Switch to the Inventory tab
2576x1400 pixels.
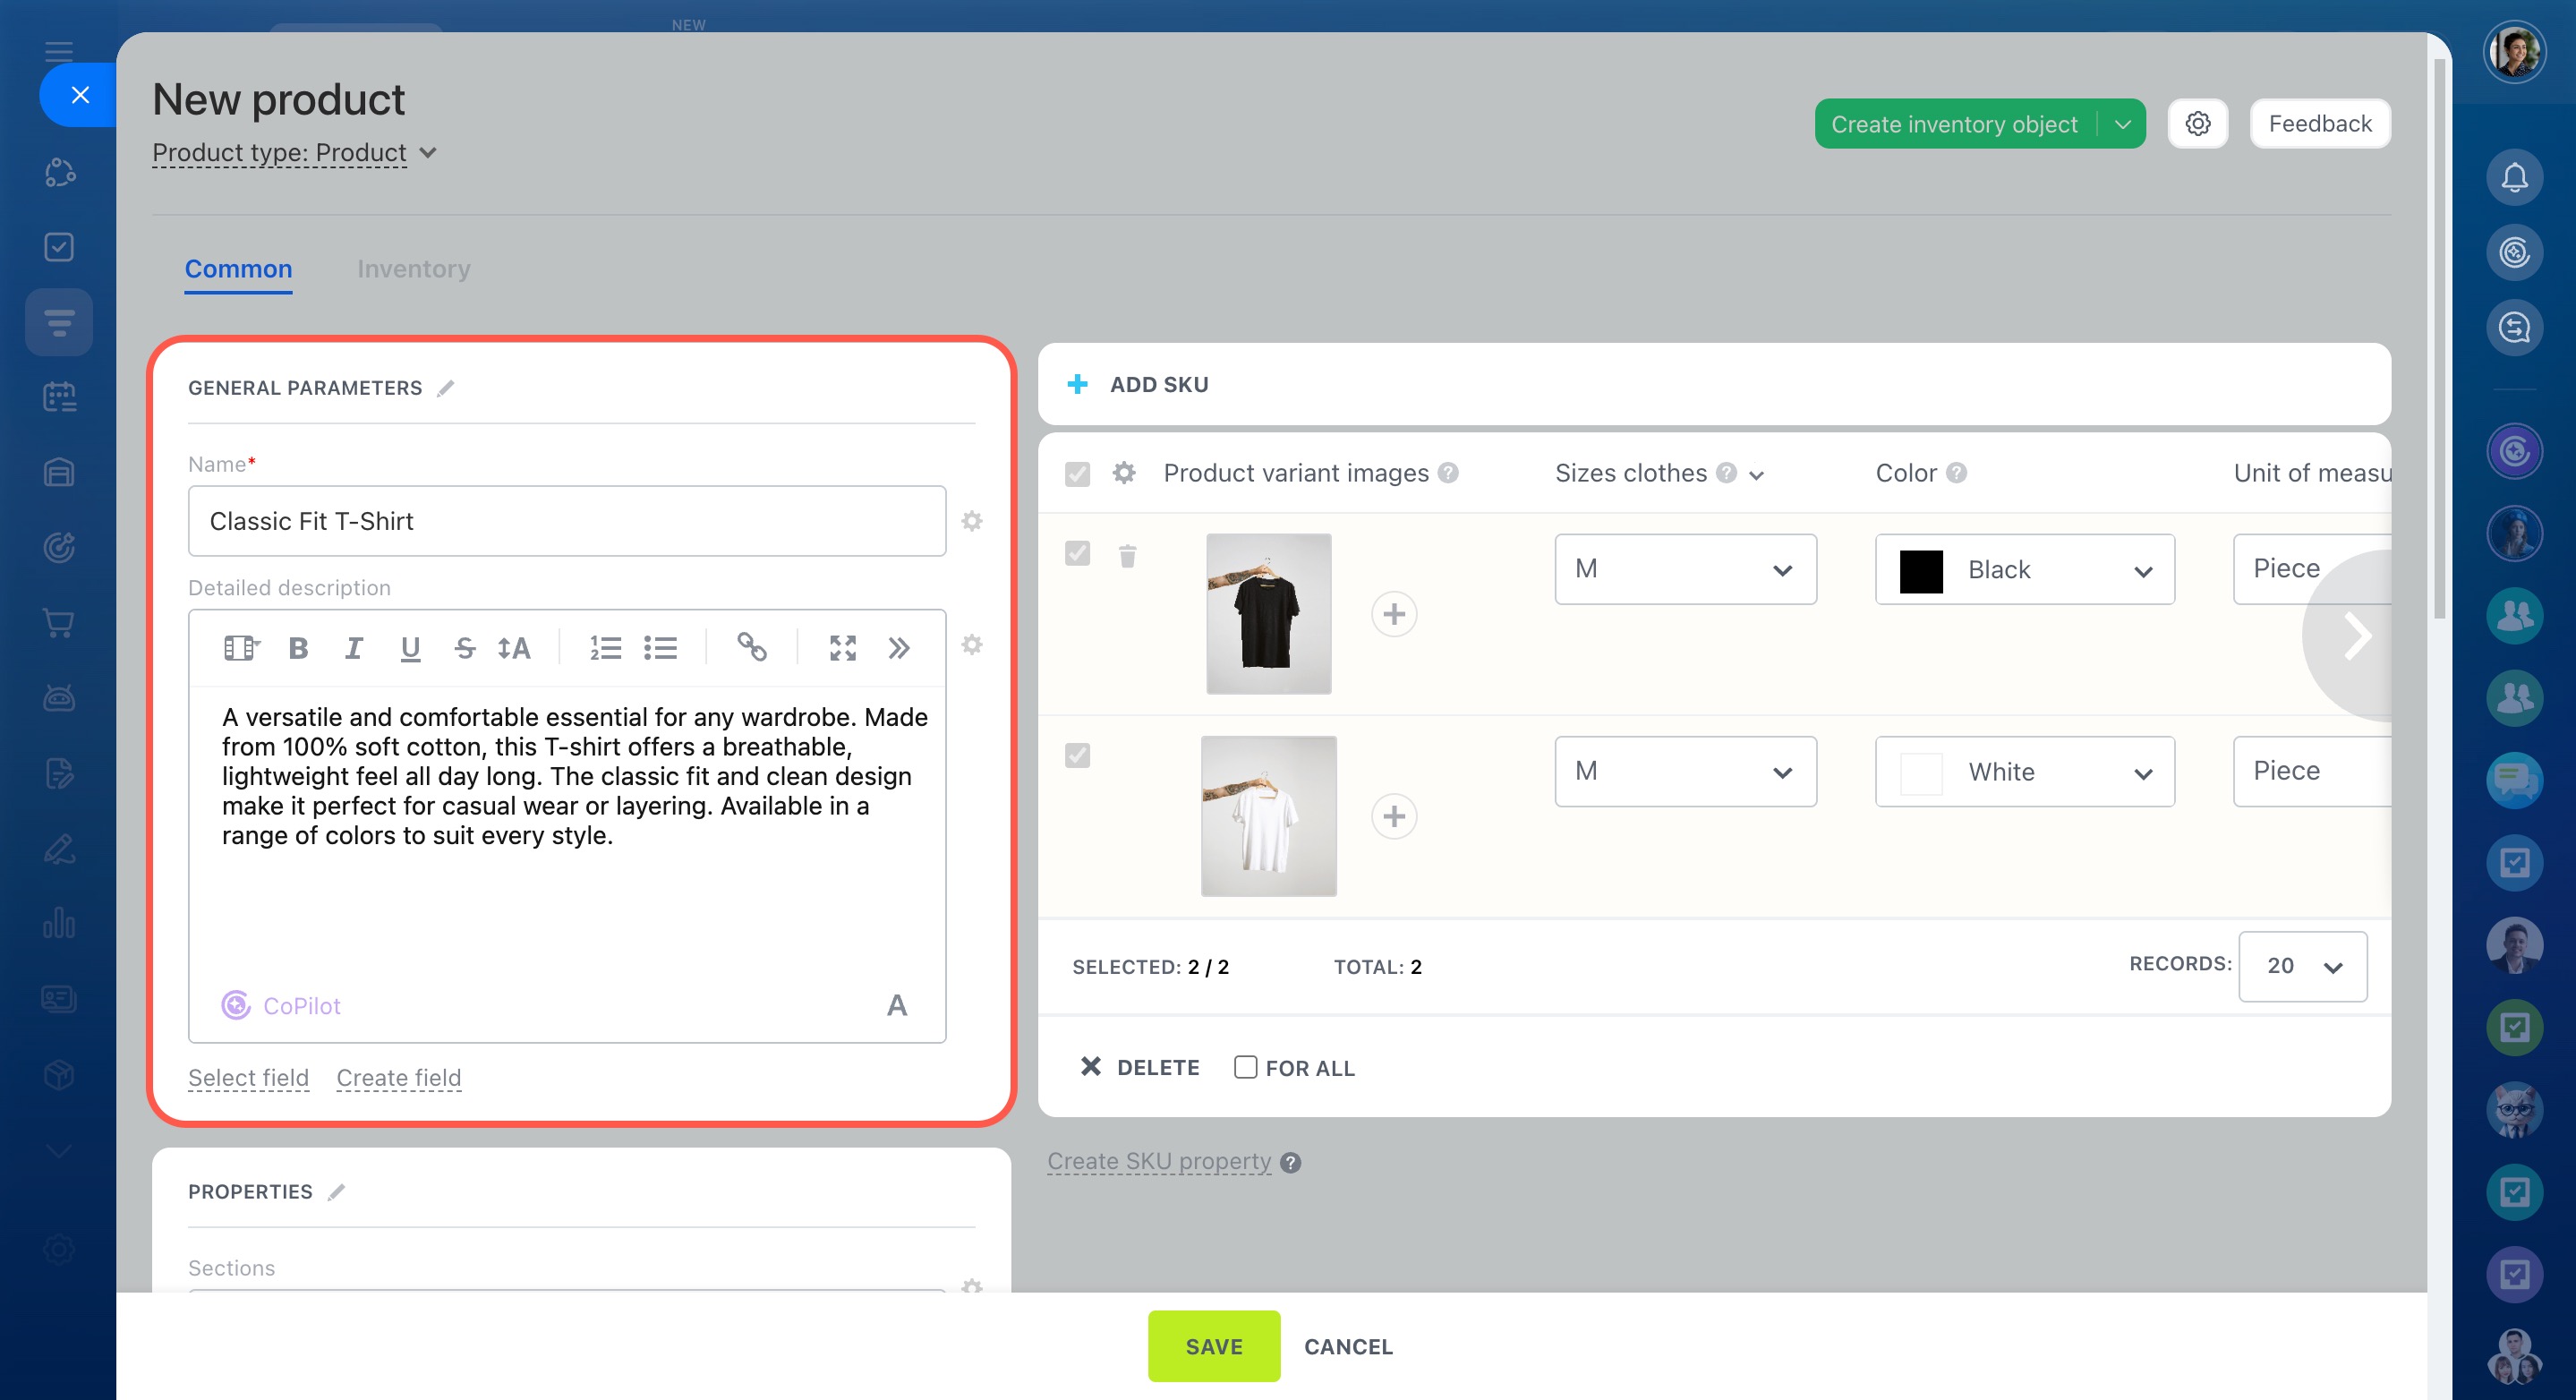pos(413,269)
